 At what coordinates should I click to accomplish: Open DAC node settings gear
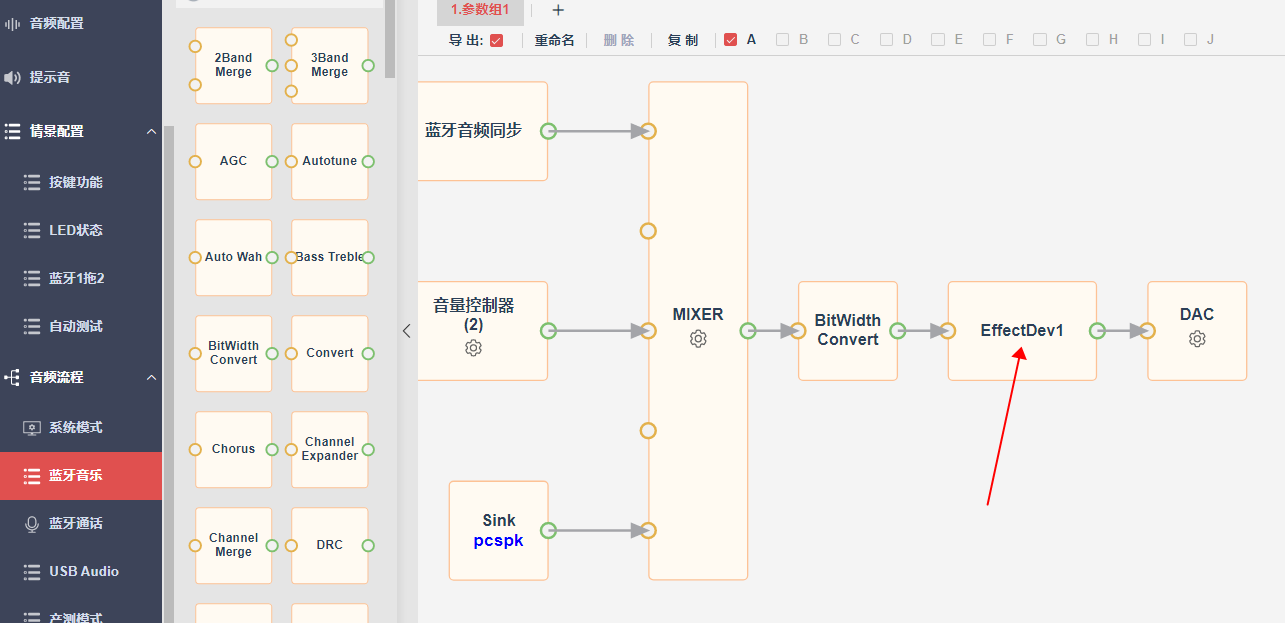1197,339
